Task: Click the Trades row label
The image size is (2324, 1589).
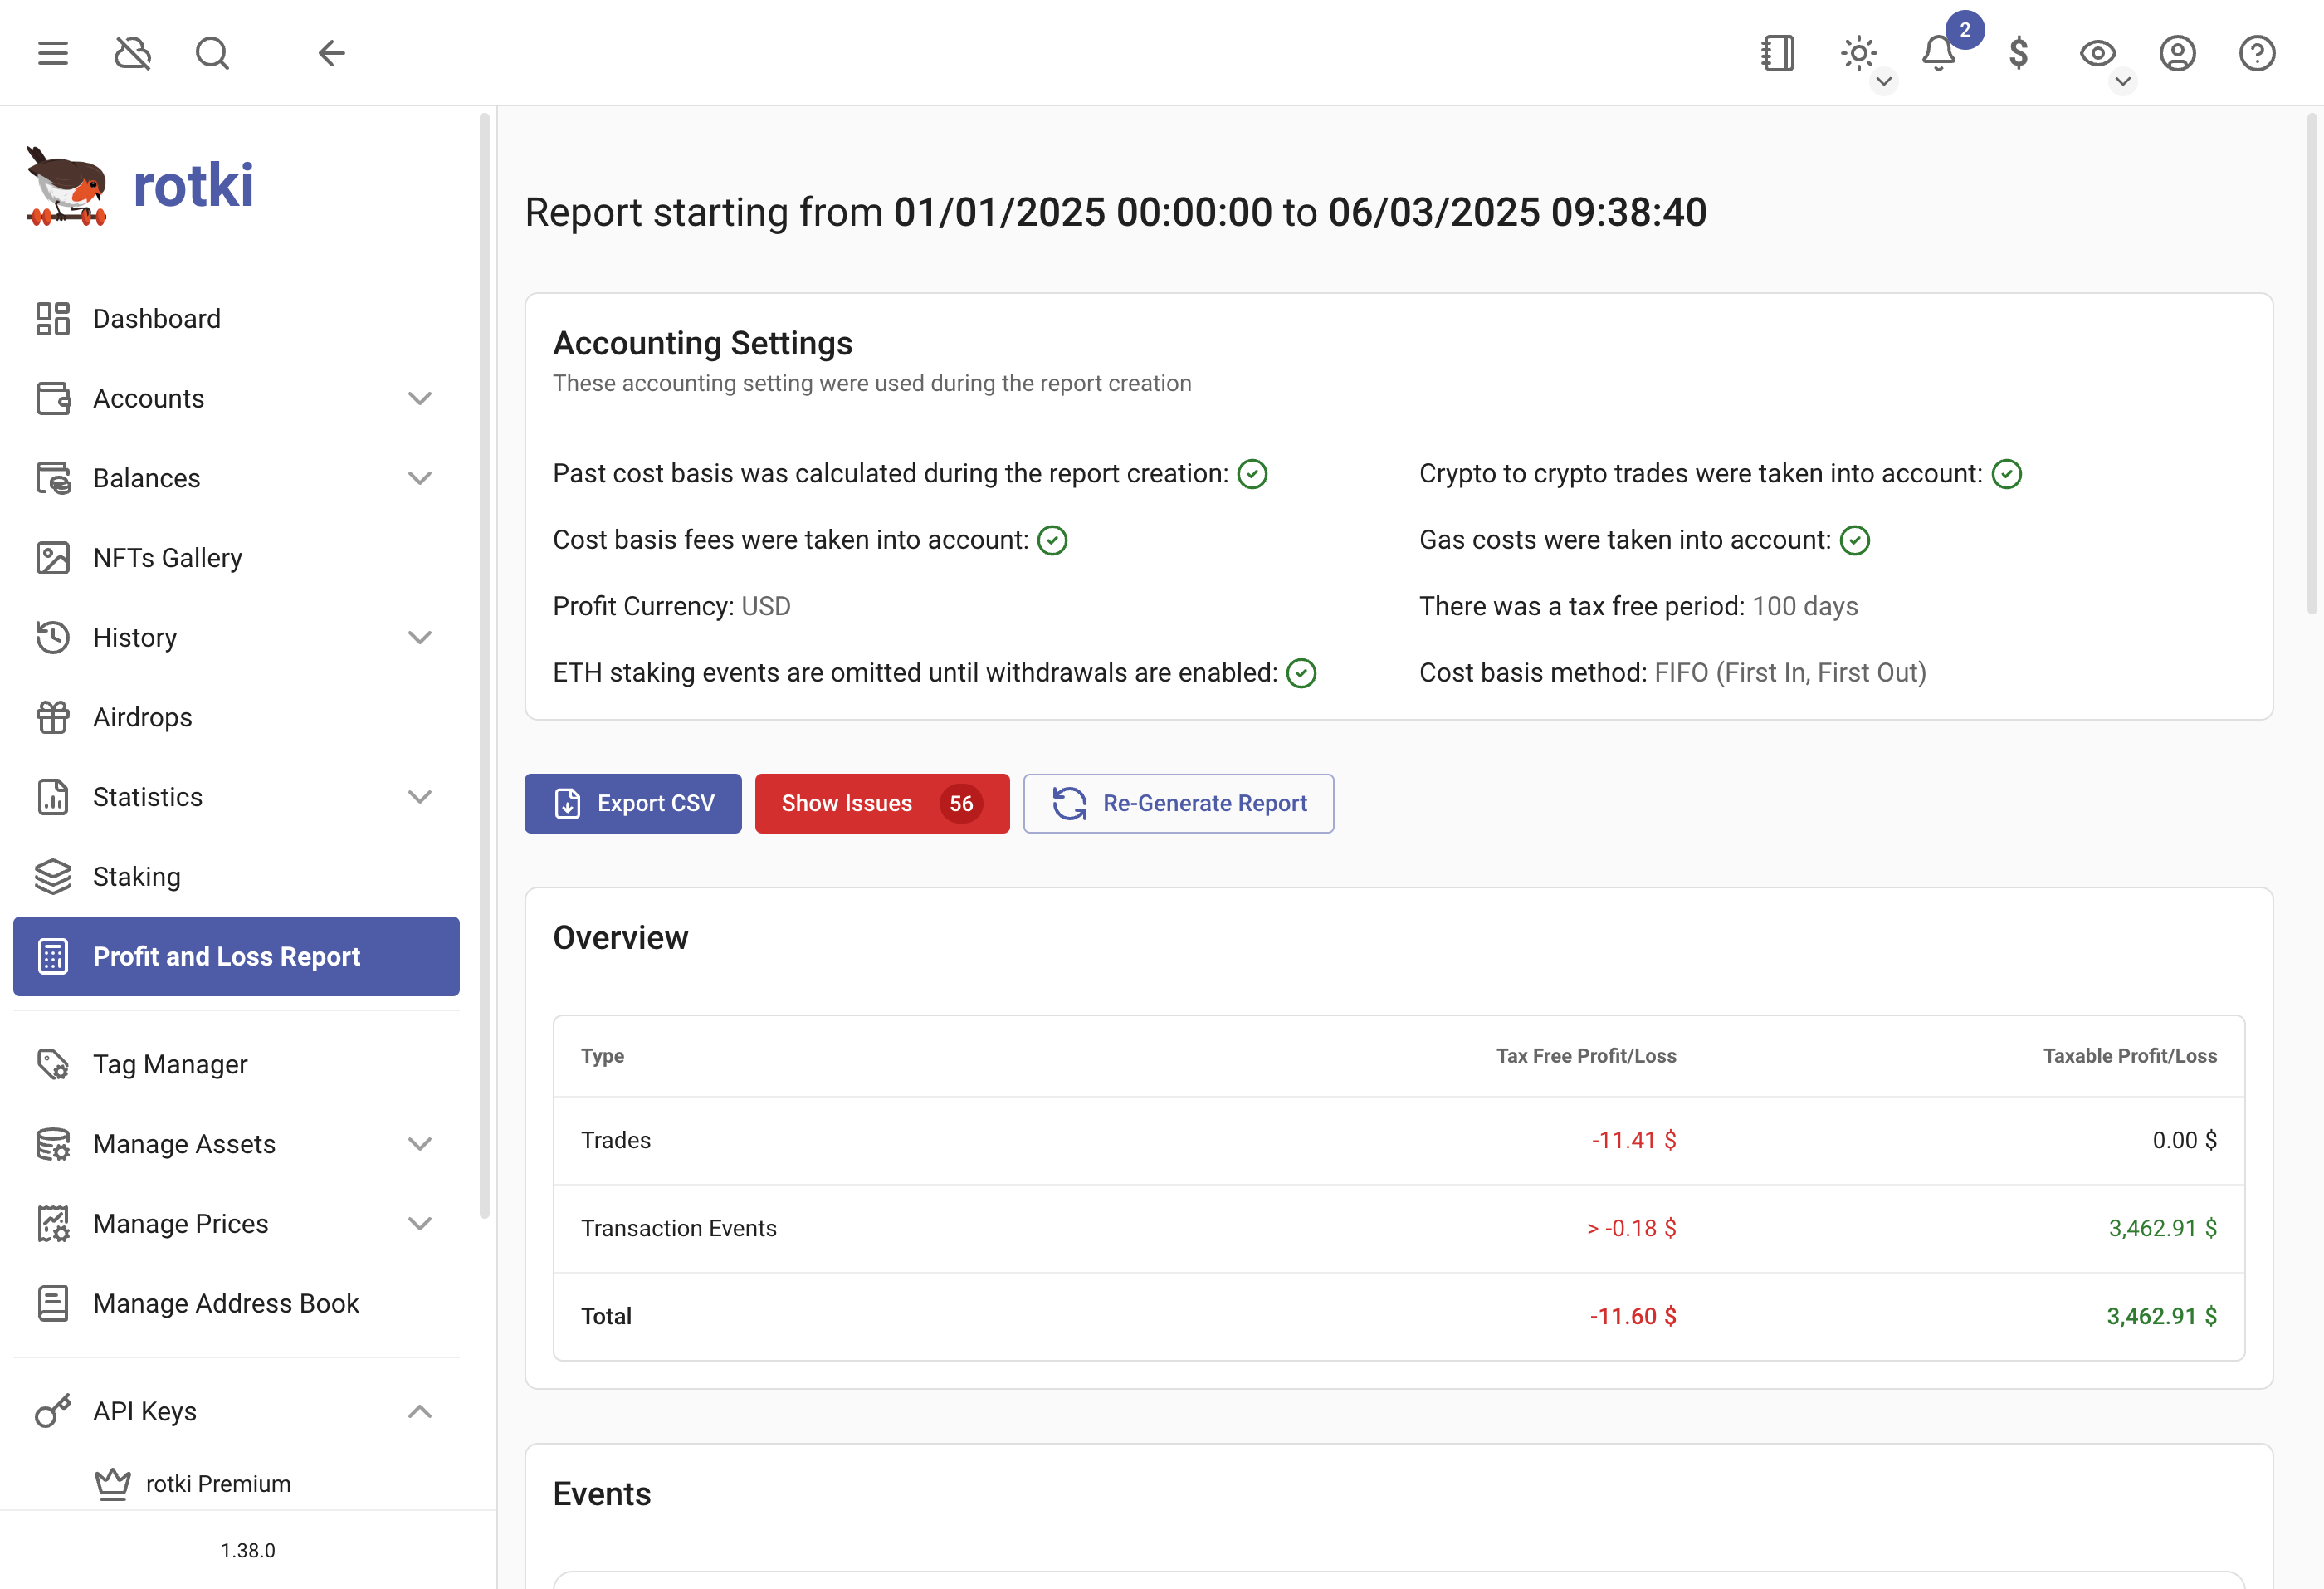Action: (x=616, y=1140)
